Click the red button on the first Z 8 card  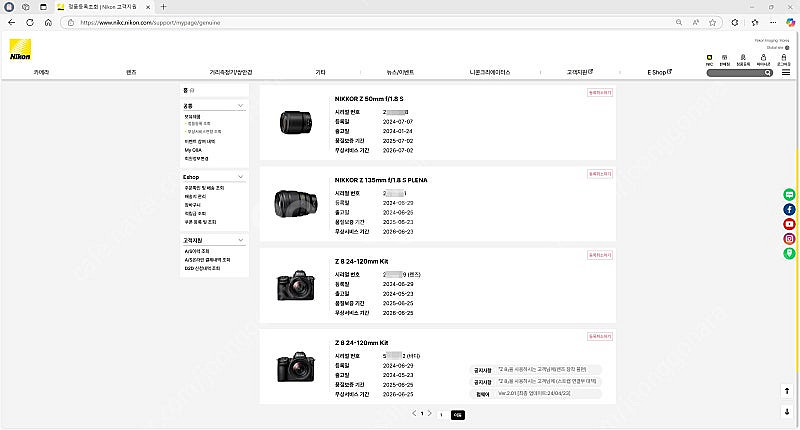pyautogui.click(x=599, y=255)
